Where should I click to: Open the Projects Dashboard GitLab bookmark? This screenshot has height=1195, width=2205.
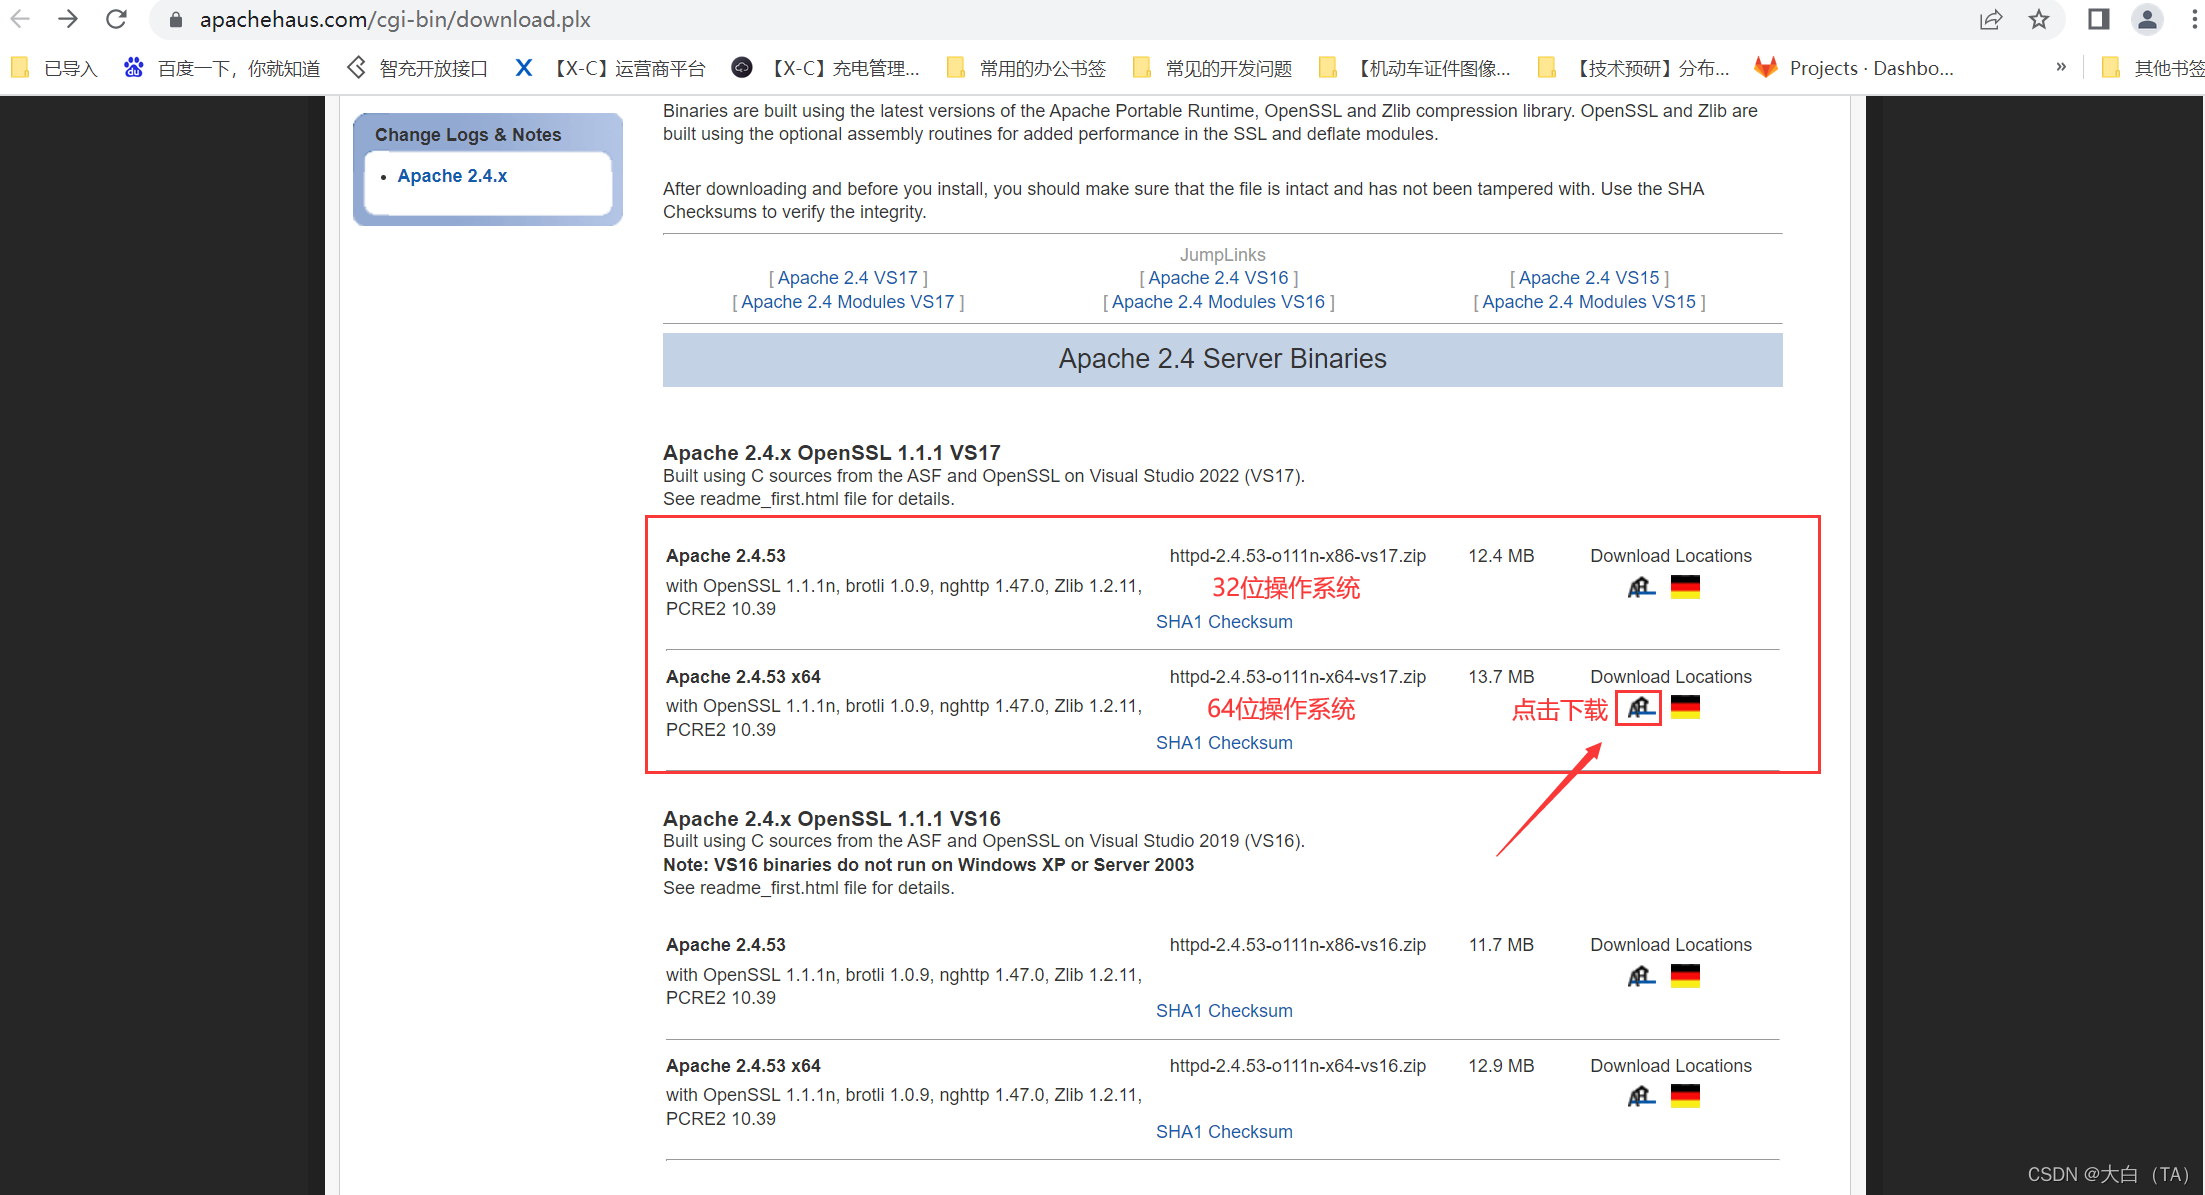pyautogui.click(x=1856, y=68)
